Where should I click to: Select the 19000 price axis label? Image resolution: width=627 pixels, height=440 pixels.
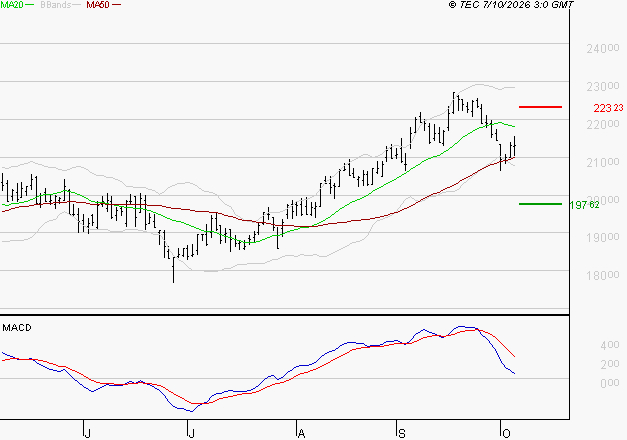603,238
